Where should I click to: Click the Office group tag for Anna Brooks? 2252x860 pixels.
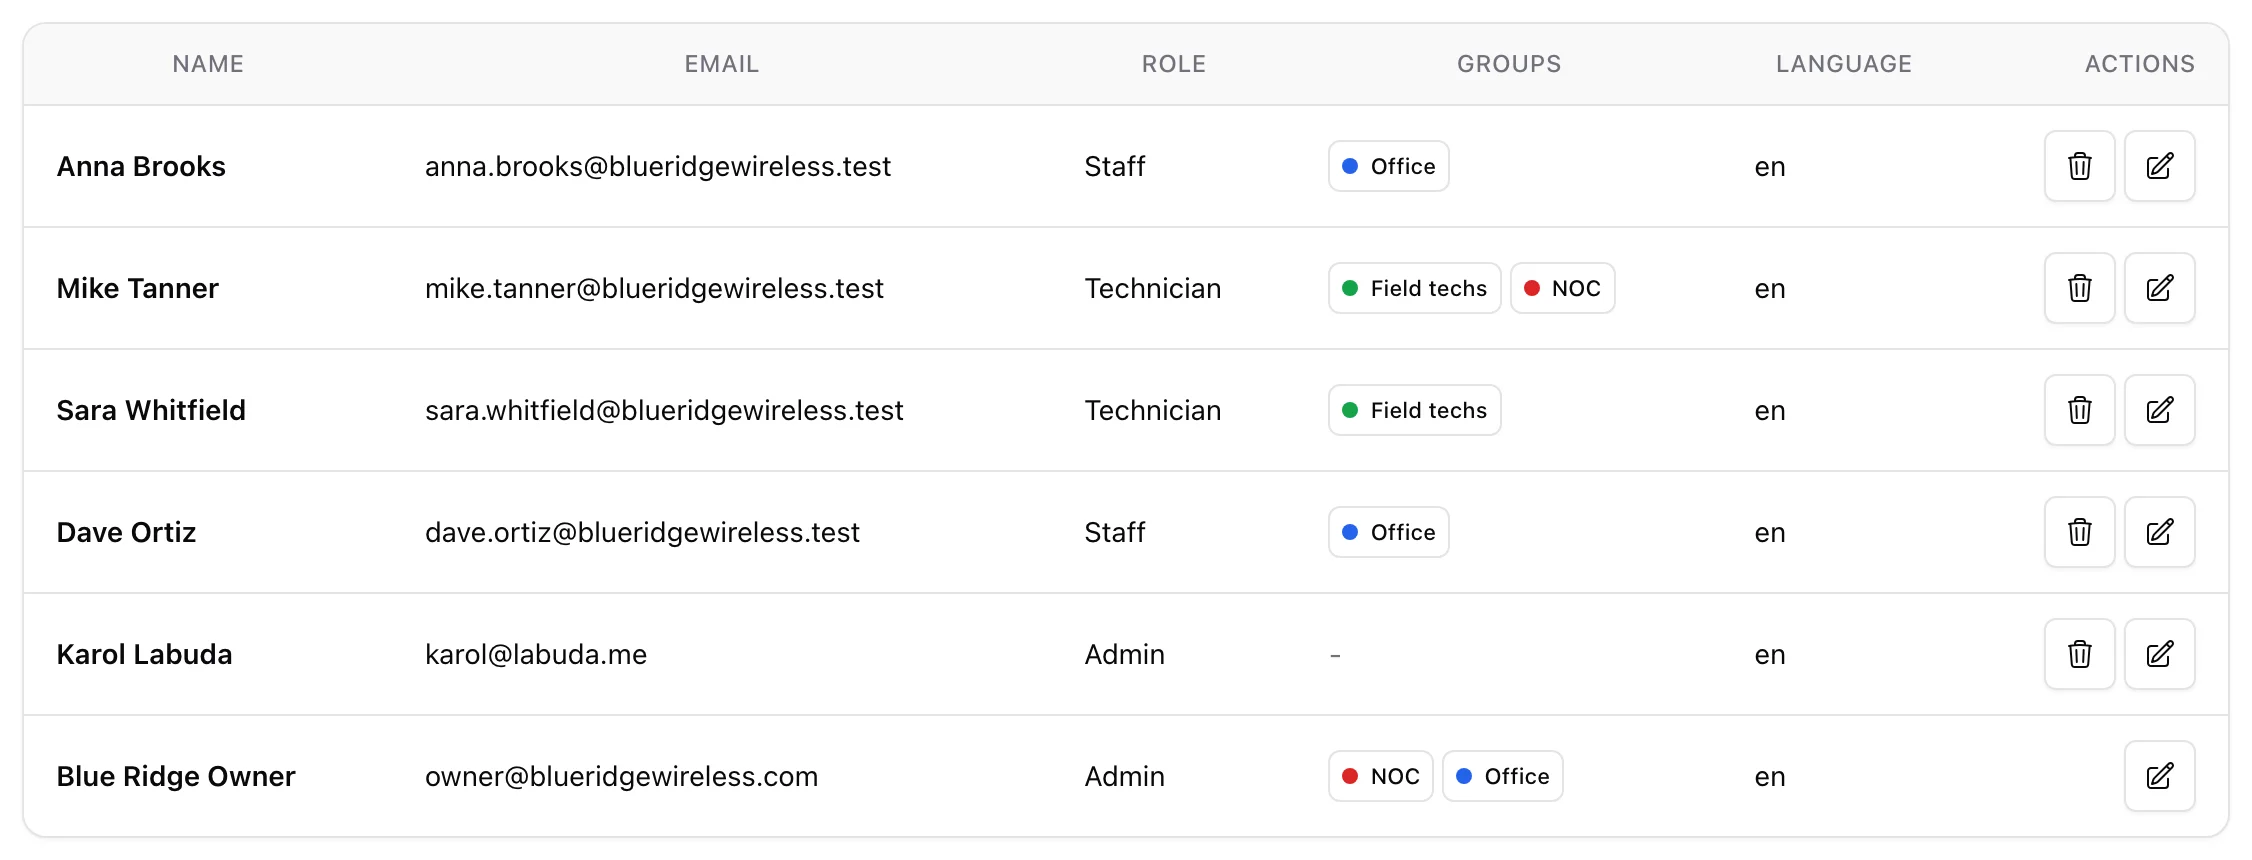point(1388,166)
